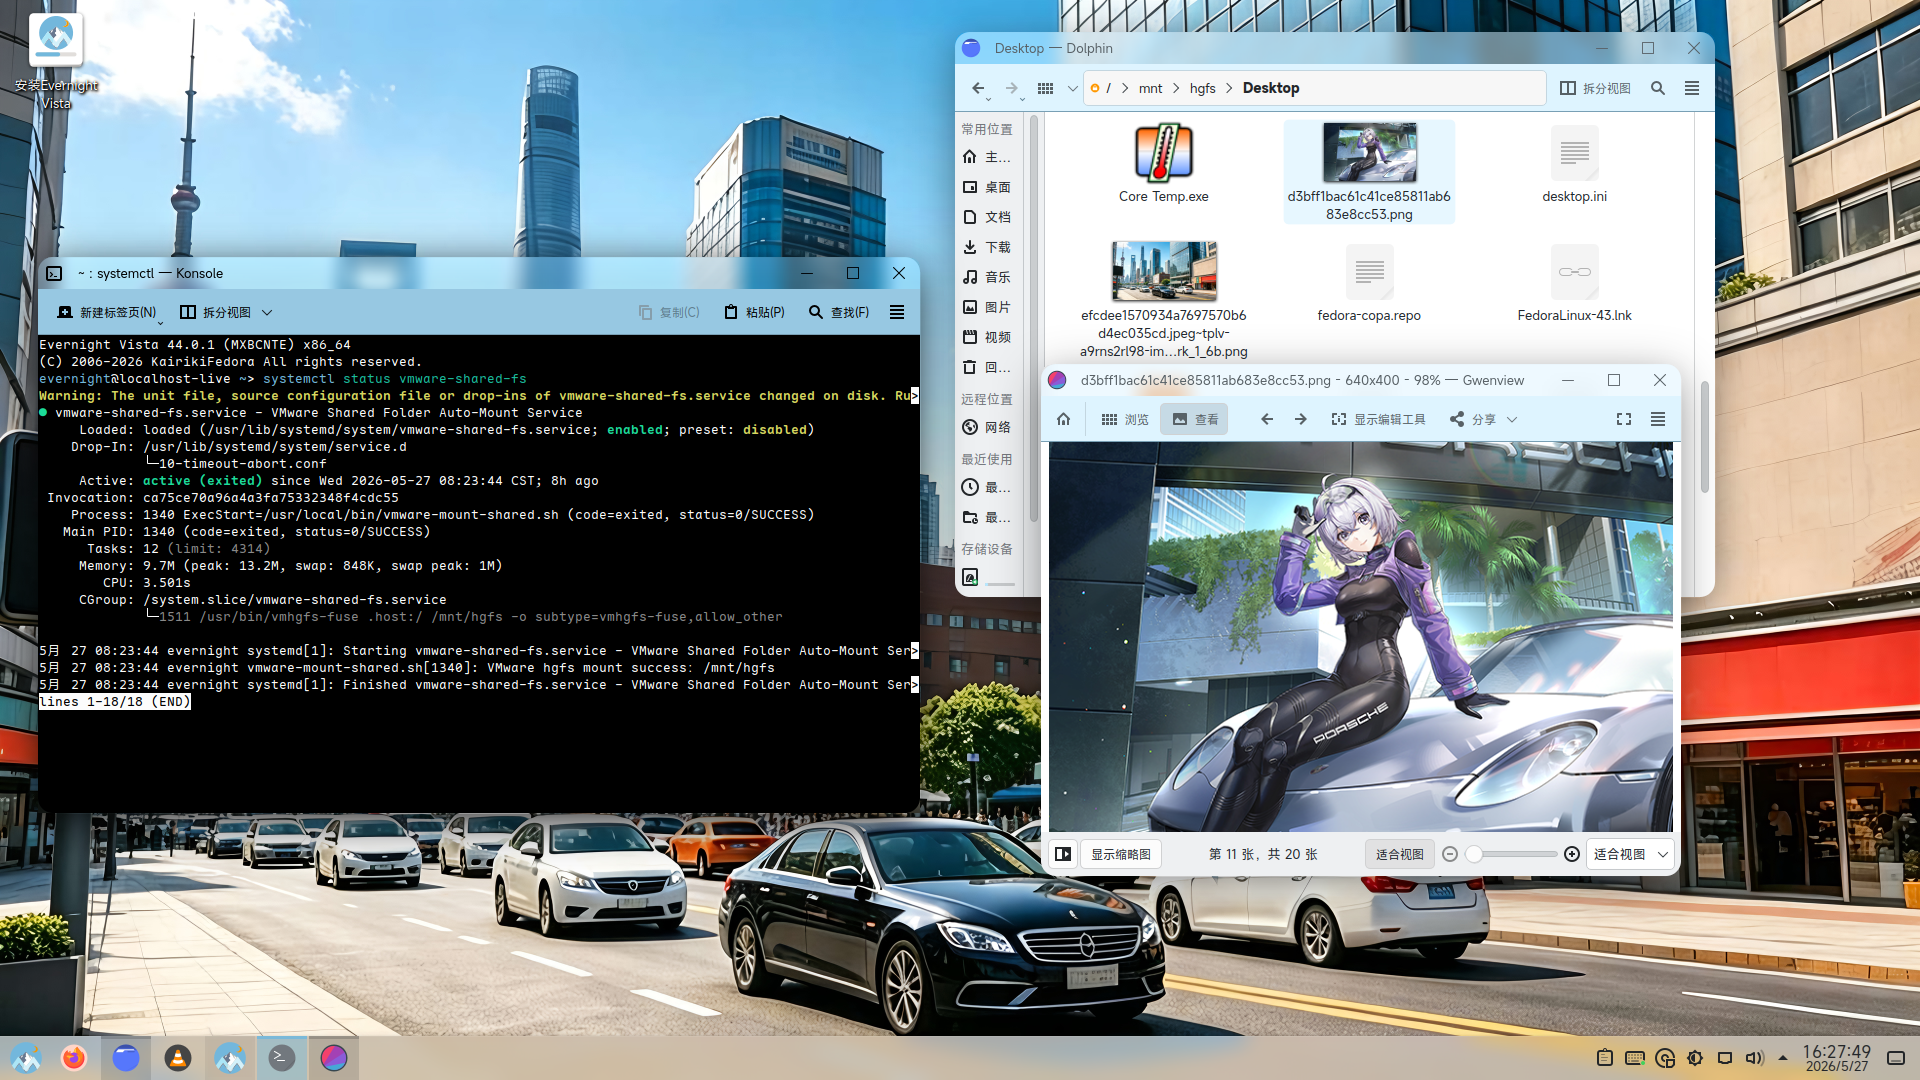1920x1080 pixels.
Task: Select efcdee1570934a...png city thumbnail
Action: coord(1163,300)
